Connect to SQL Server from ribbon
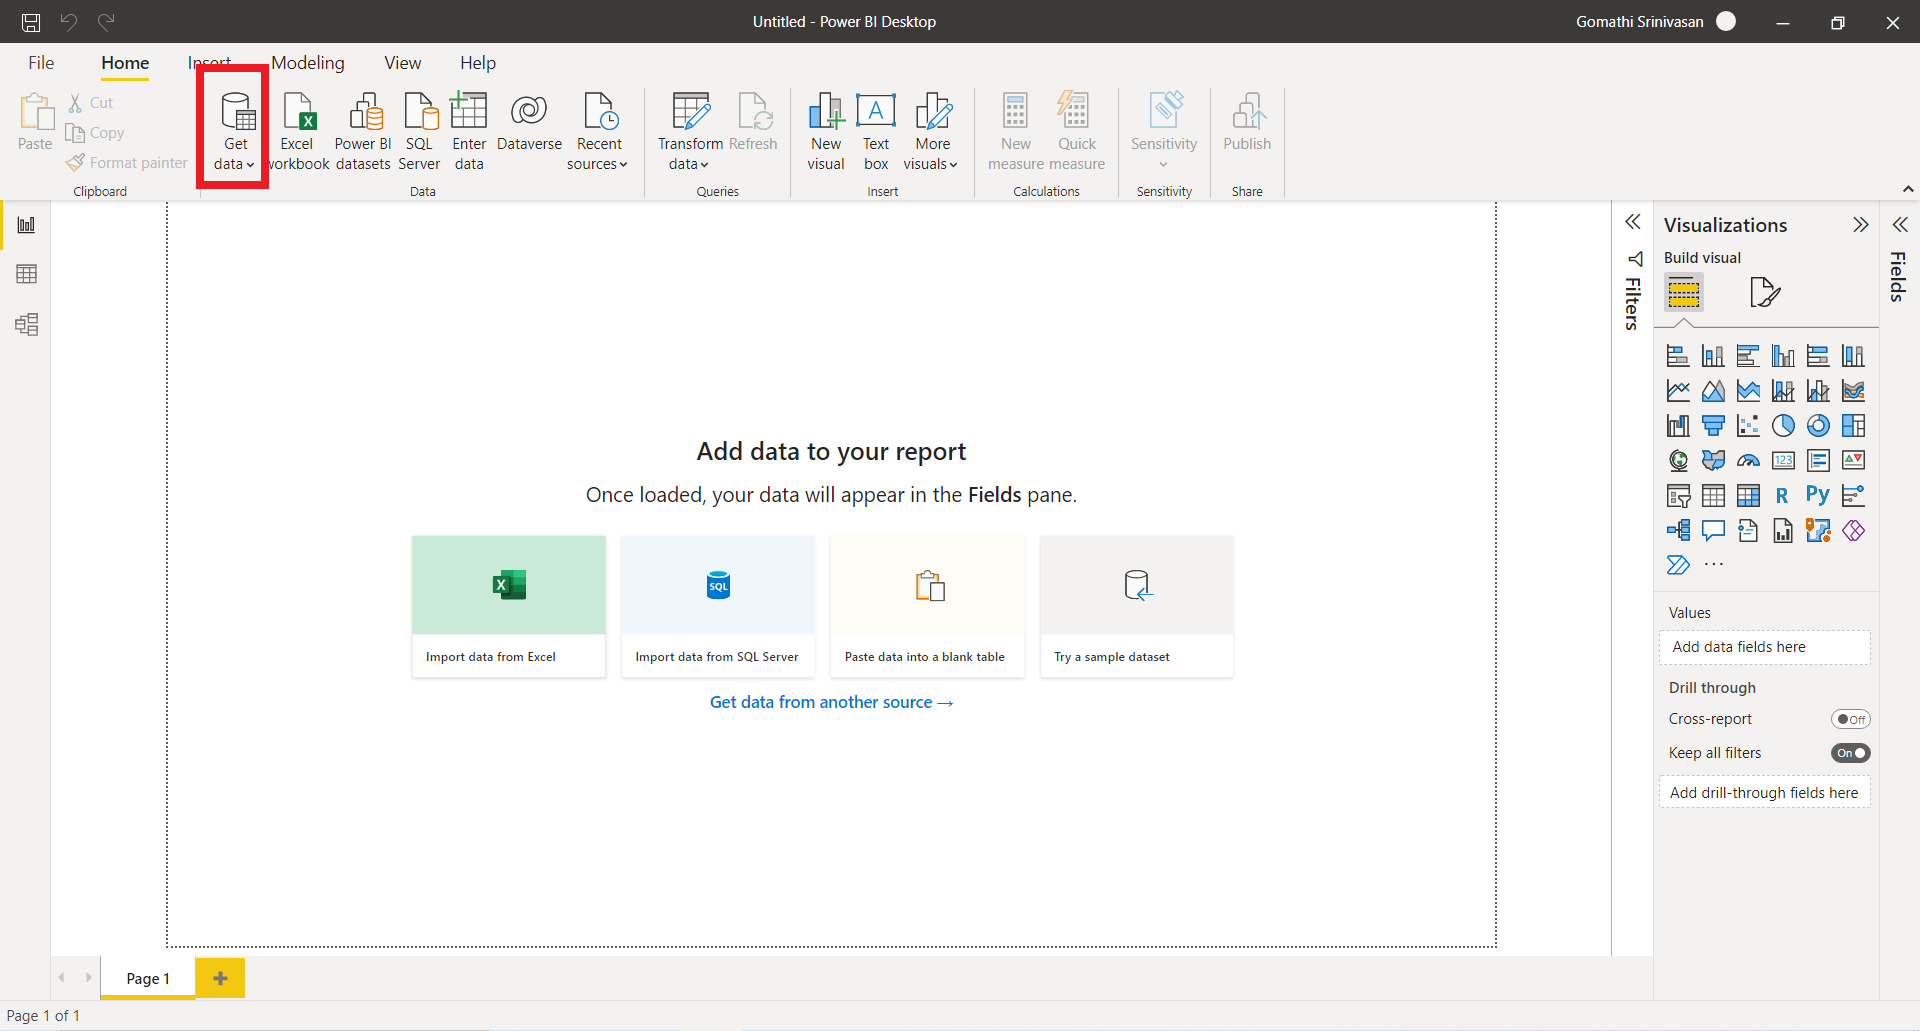1922x1031 pixels. [419, 130]
